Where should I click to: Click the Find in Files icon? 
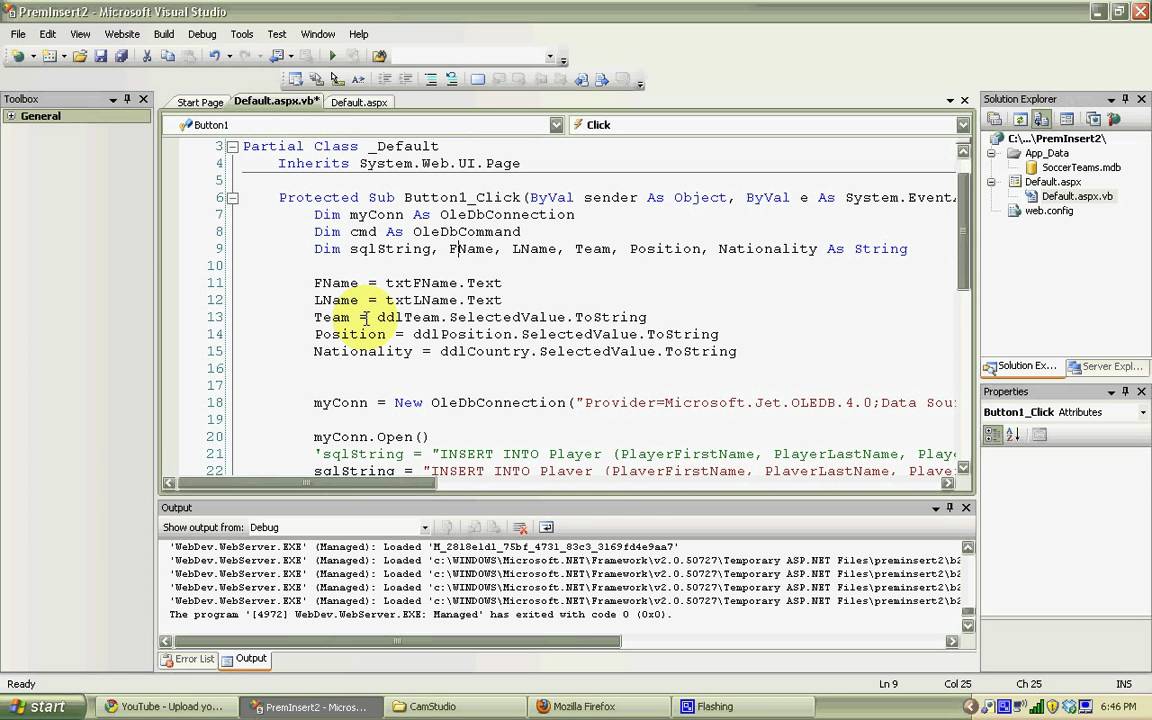[x=379, y=56]
